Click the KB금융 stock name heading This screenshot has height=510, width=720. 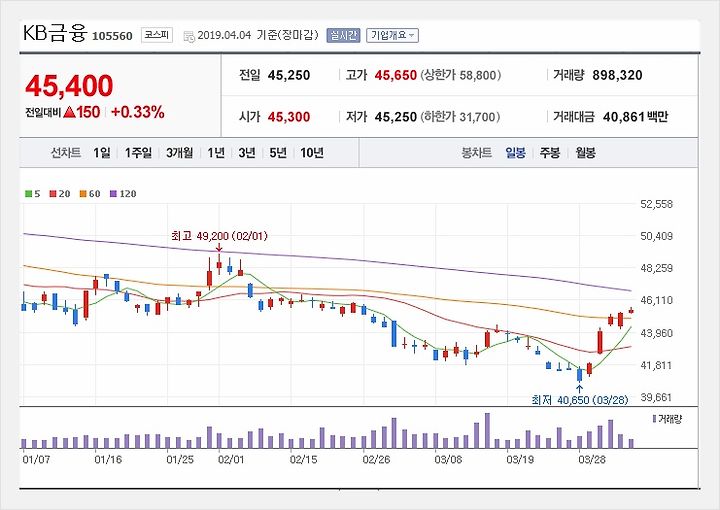coord(55,34)
